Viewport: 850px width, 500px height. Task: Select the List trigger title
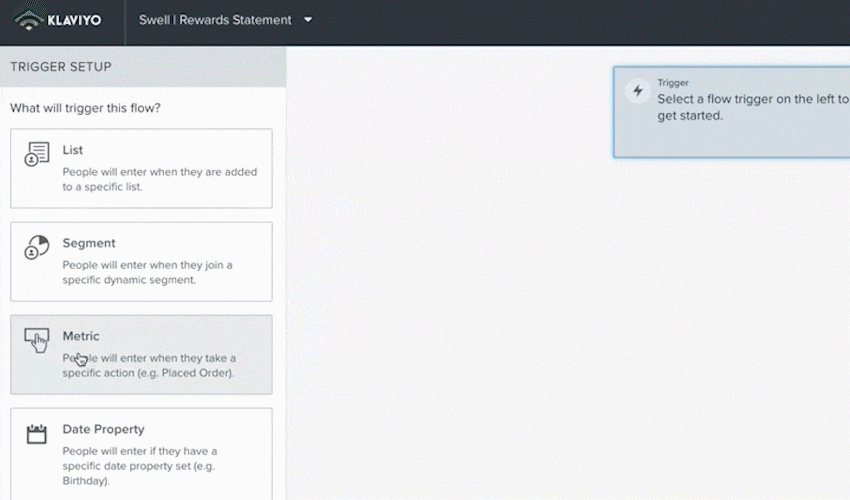pos(73,150)
